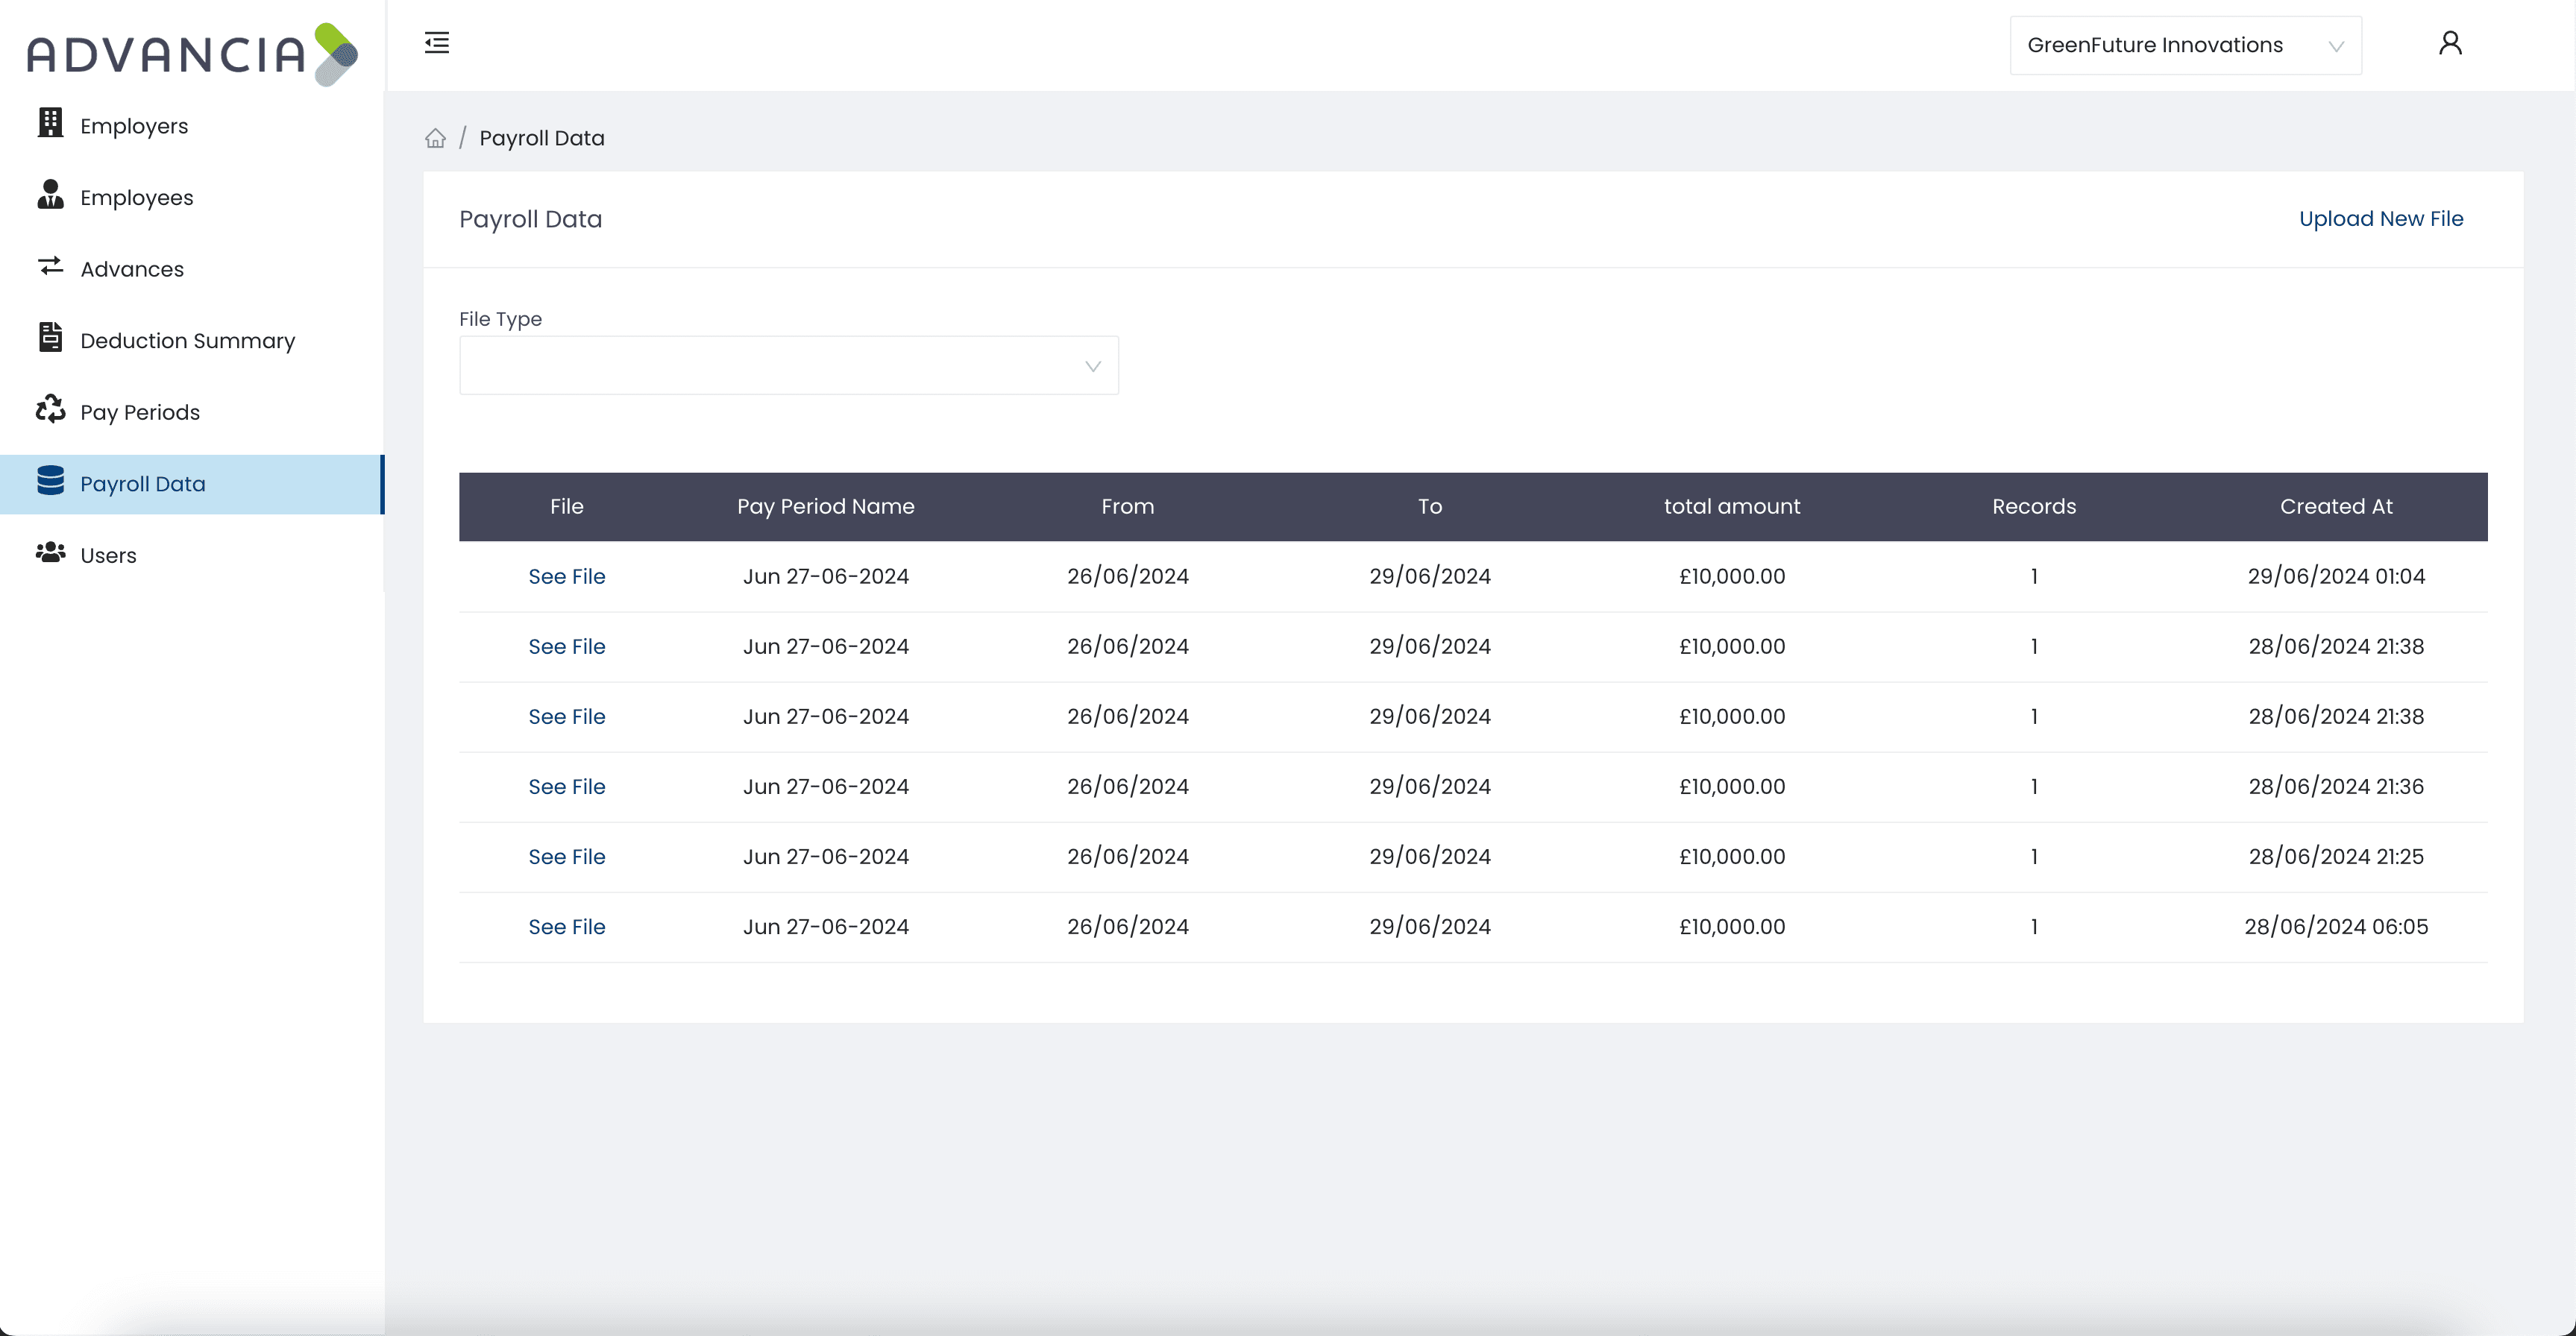Click the File Type label

[x=500, y=319]
